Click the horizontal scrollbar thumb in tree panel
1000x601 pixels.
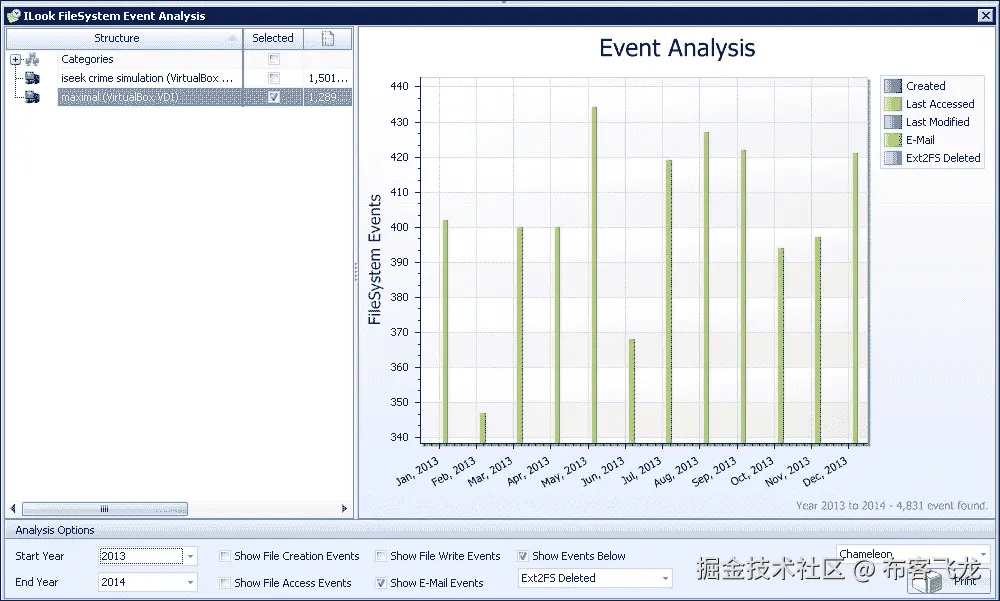click(105, 508)
